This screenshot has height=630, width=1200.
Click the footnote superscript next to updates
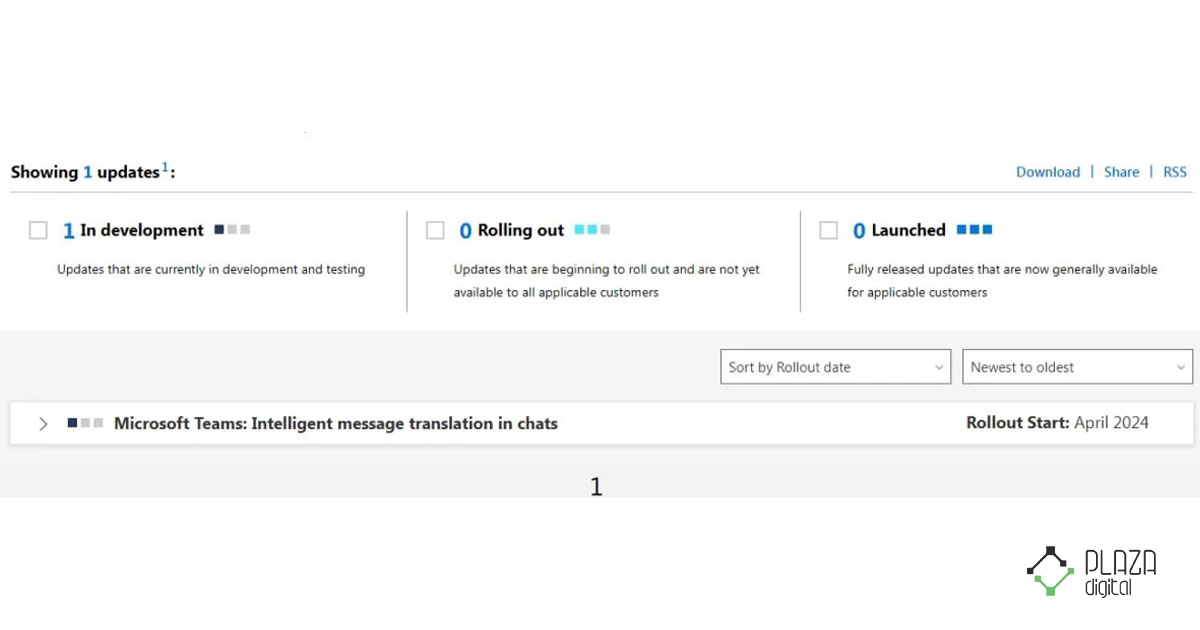tap(165, 167)
